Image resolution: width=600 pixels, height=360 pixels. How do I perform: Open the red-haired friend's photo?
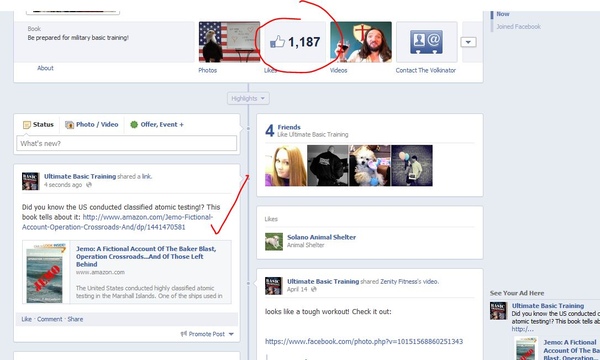(x=286, y=166)
